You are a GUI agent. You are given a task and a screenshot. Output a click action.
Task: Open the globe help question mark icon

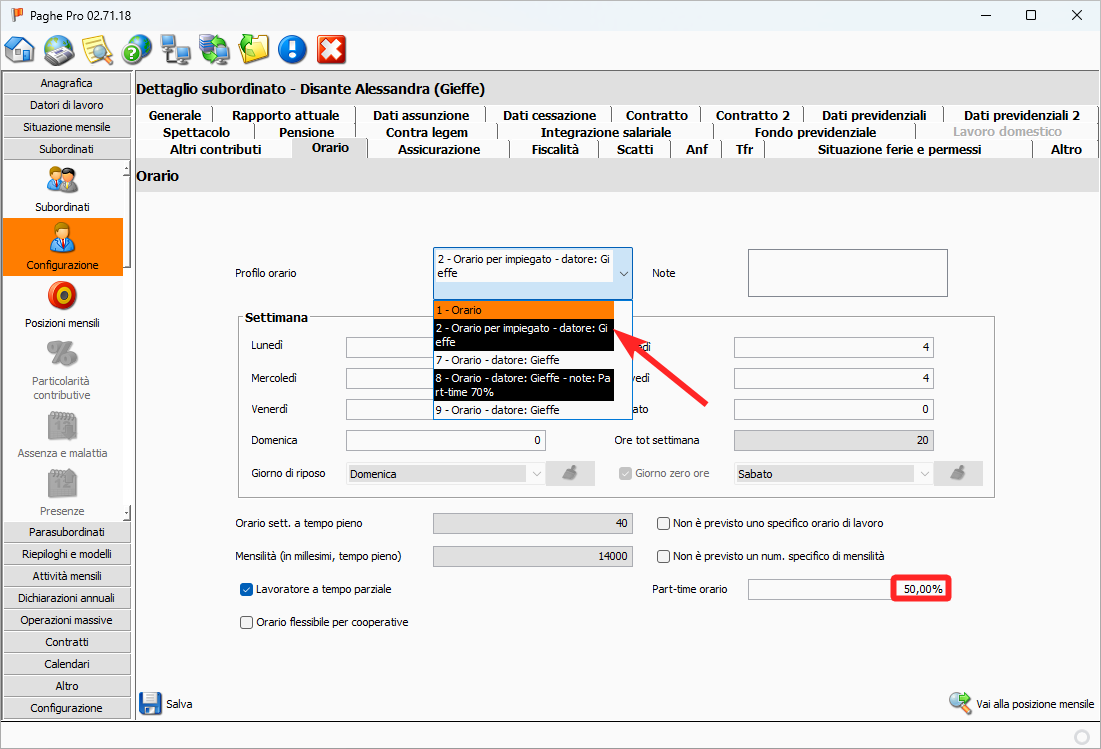point(136,49)
